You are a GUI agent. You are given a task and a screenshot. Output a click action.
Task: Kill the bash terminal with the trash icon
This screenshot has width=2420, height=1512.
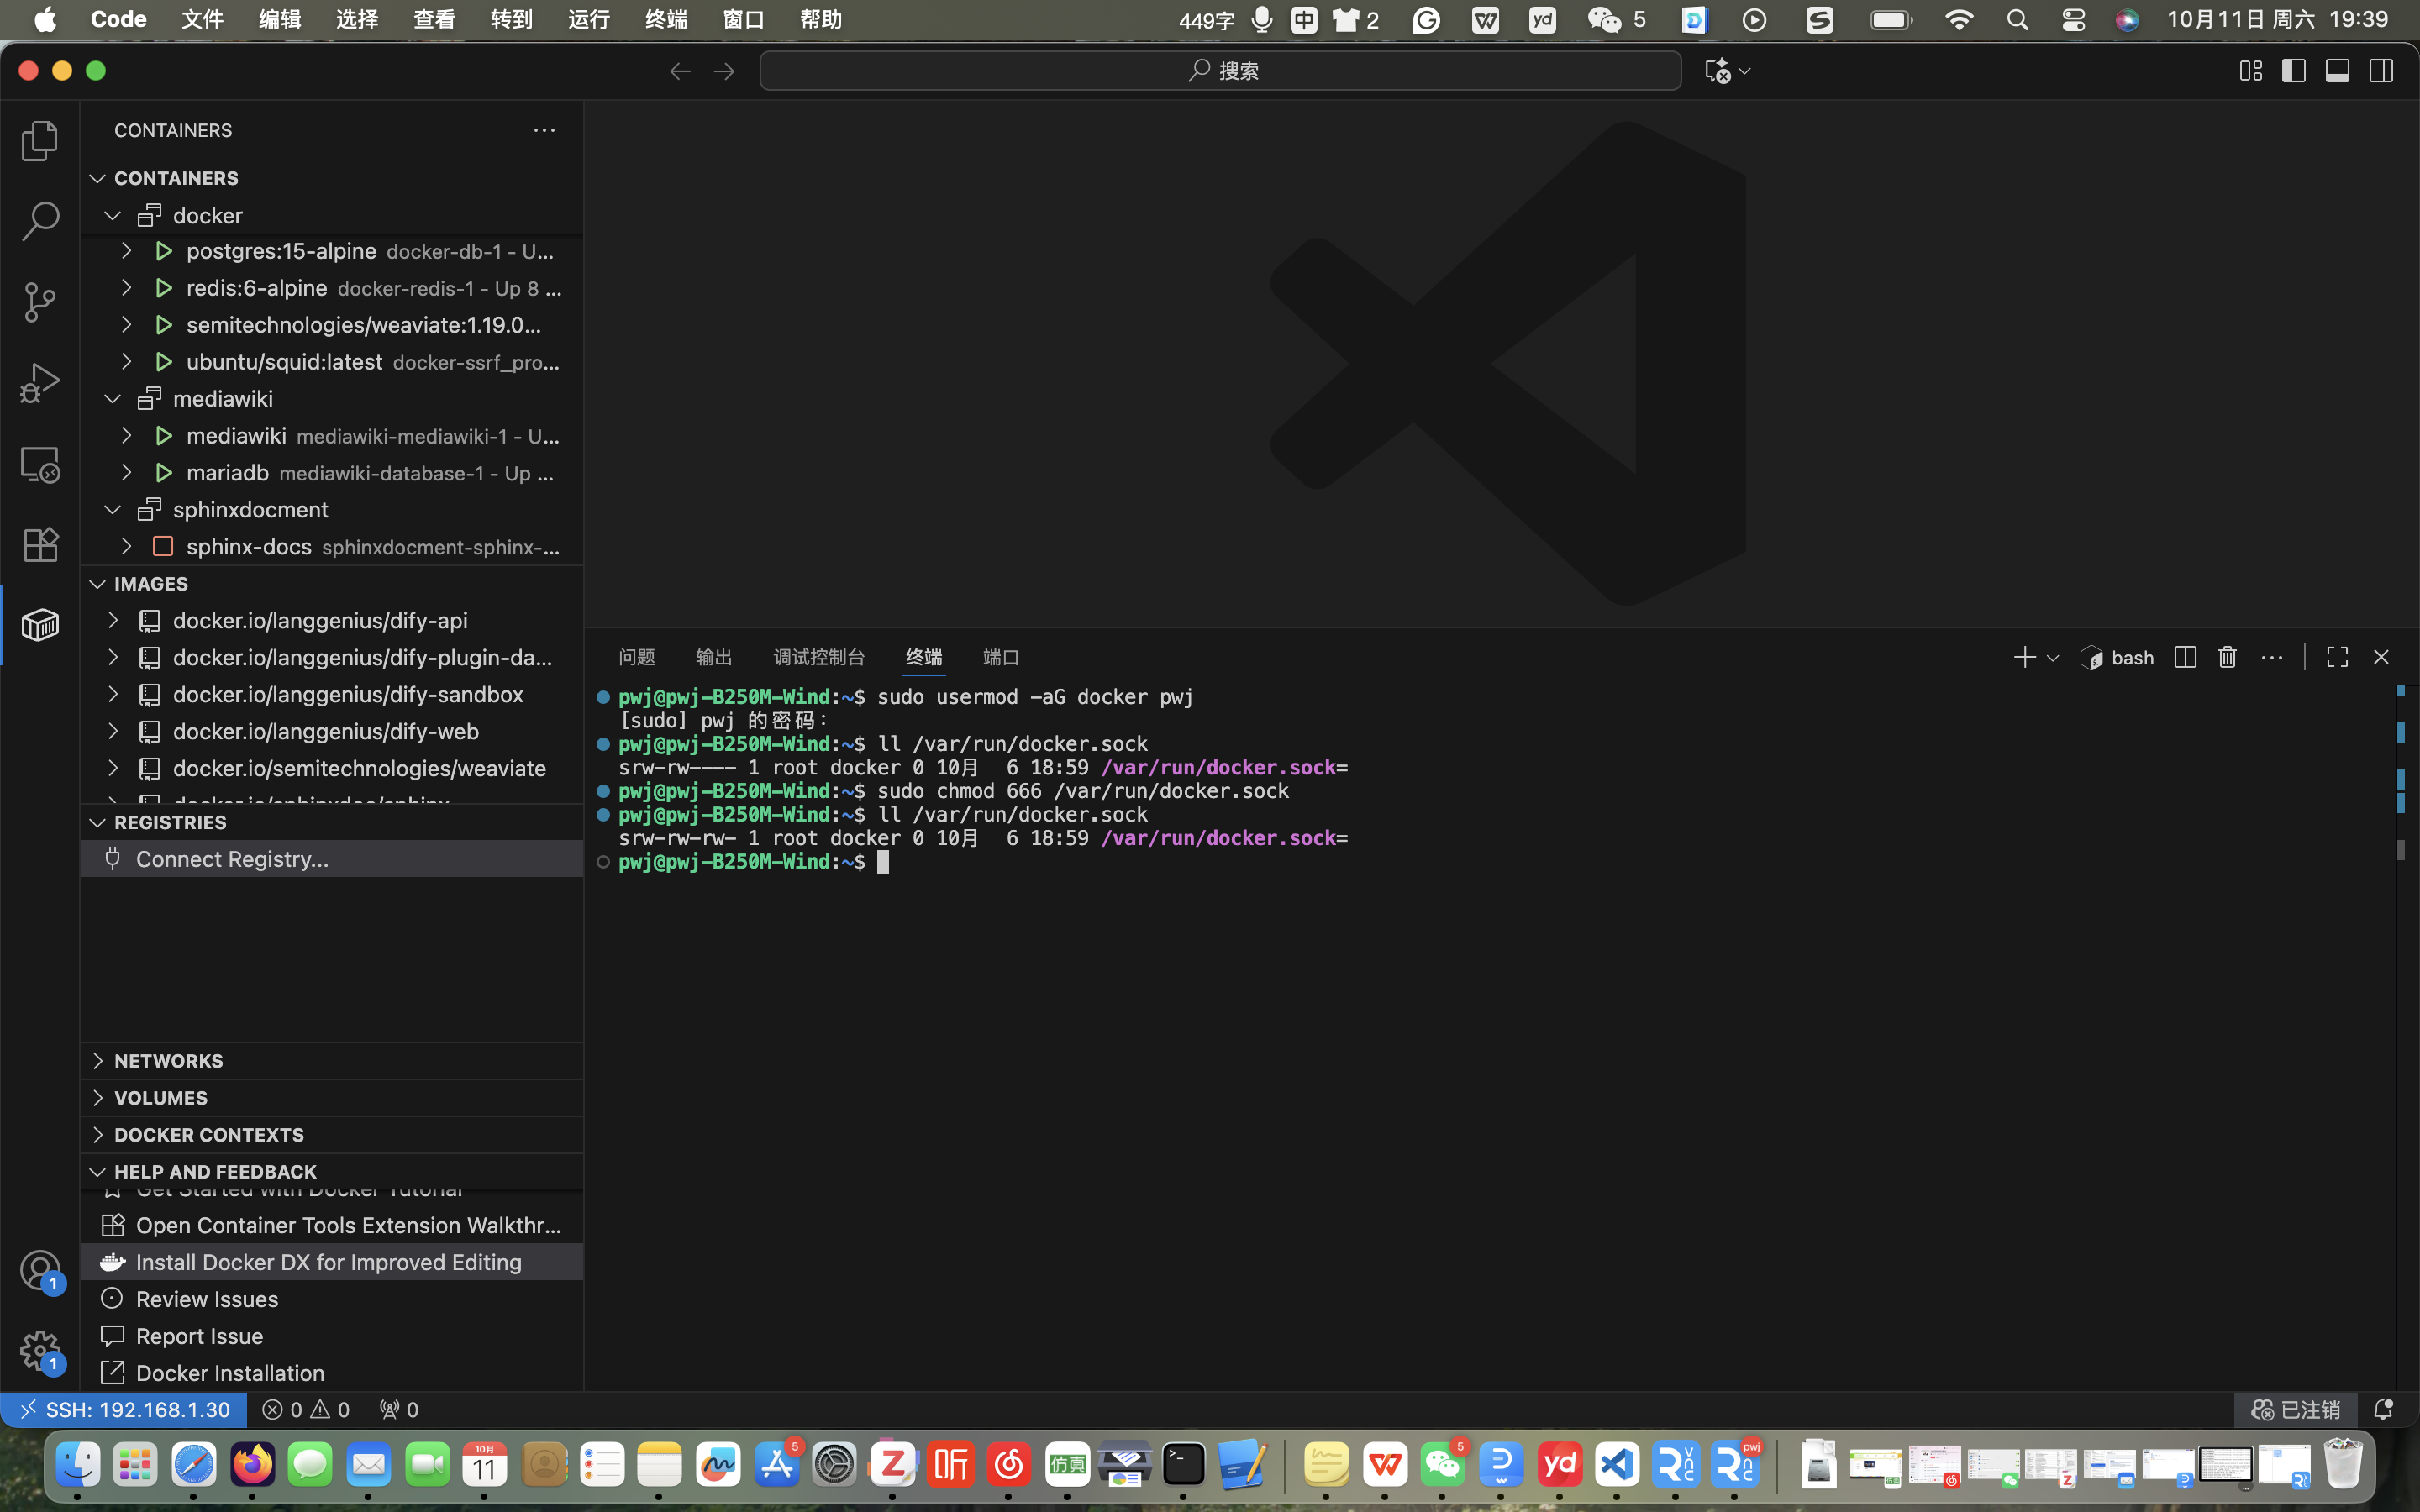click(x=2227, y=657)
